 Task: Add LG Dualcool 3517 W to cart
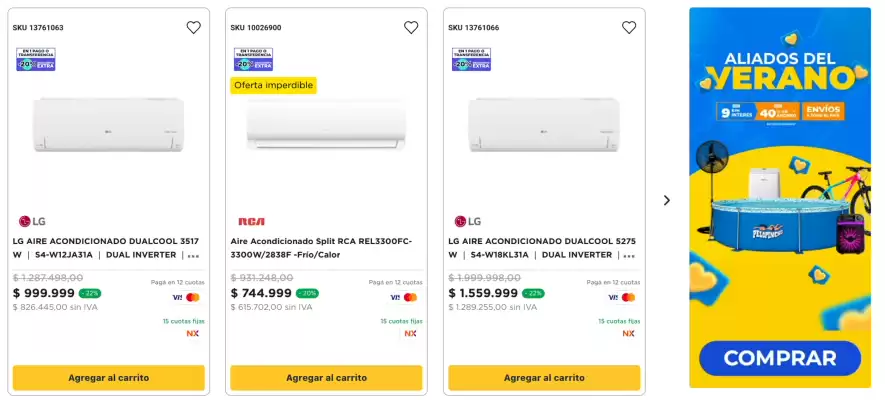pos(108,378)
